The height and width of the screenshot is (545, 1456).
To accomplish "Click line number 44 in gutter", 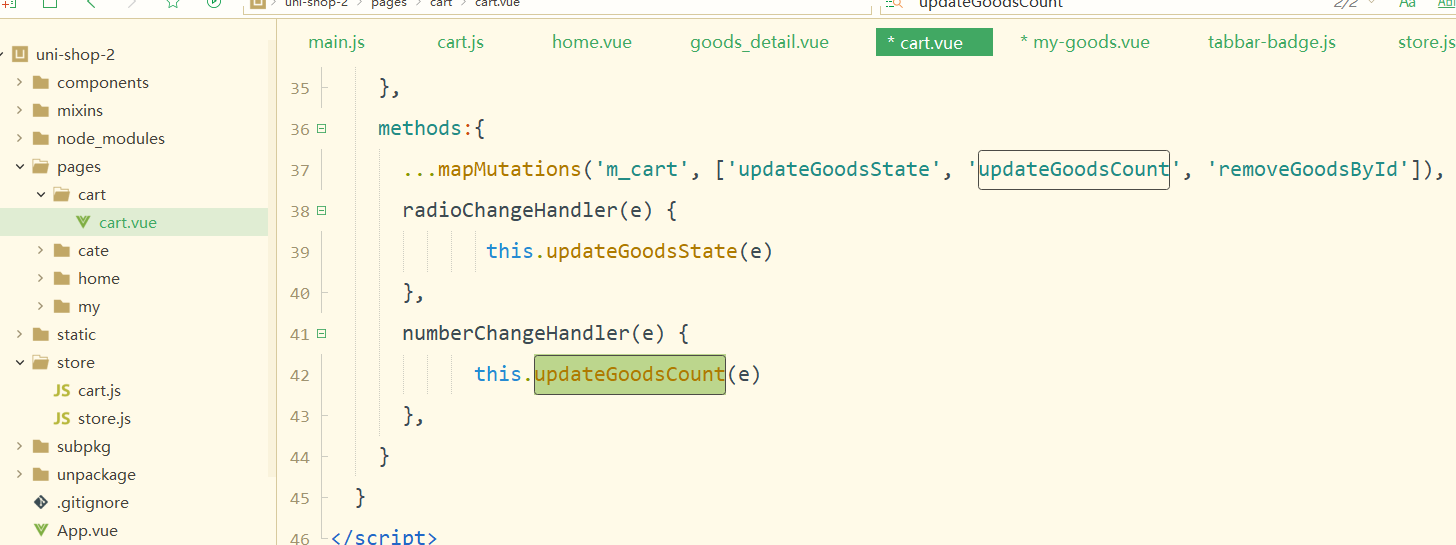I will click(x=300, y=457).
